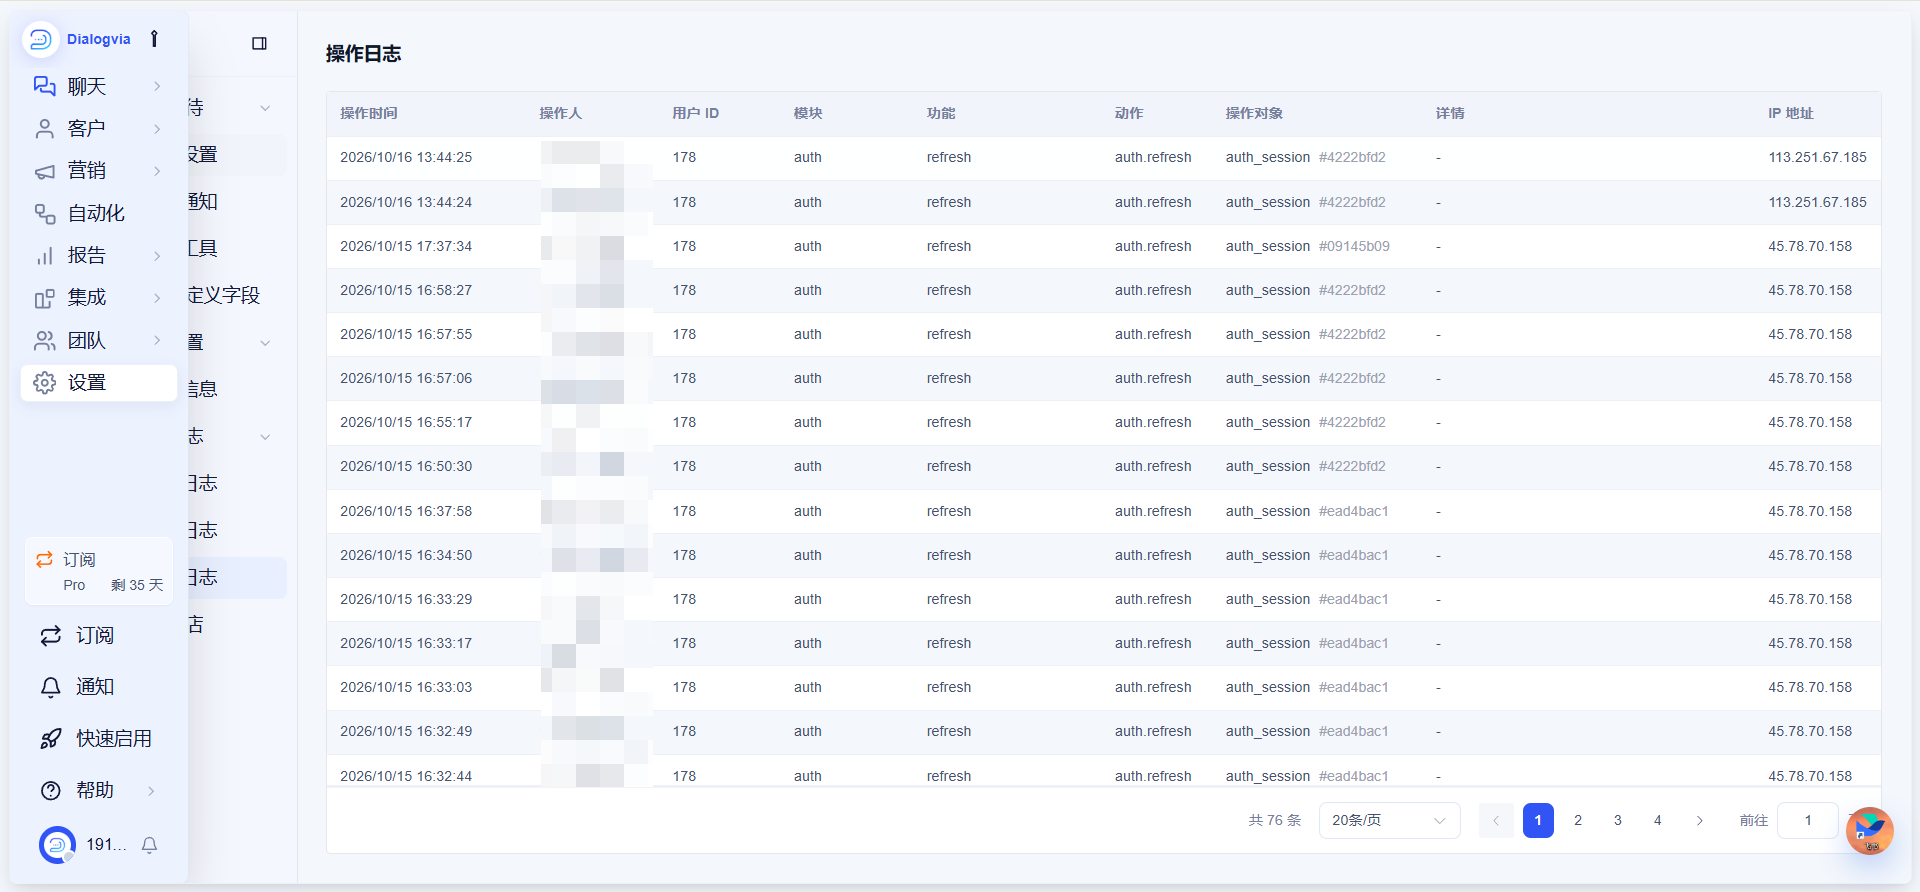This screenshot has width=1920, height=892.
Task: Click the 快速启用 rocket icon
Action: click(51, 739)
